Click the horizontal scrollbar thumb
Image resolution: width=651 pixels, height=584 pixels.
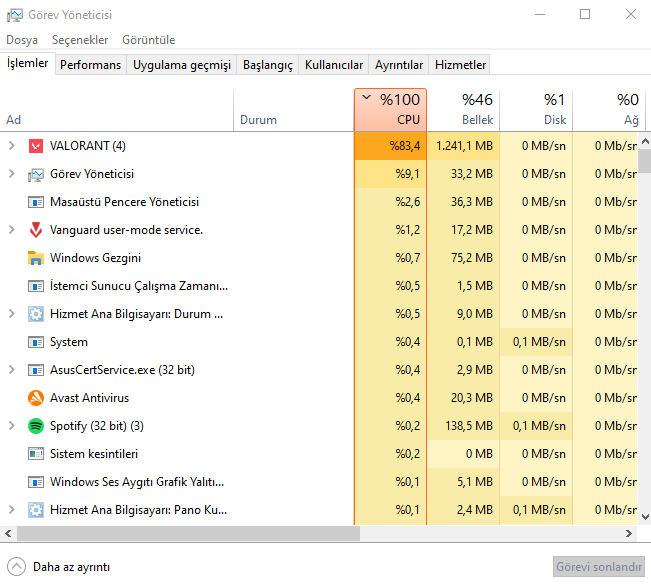(x=188, y=533)
